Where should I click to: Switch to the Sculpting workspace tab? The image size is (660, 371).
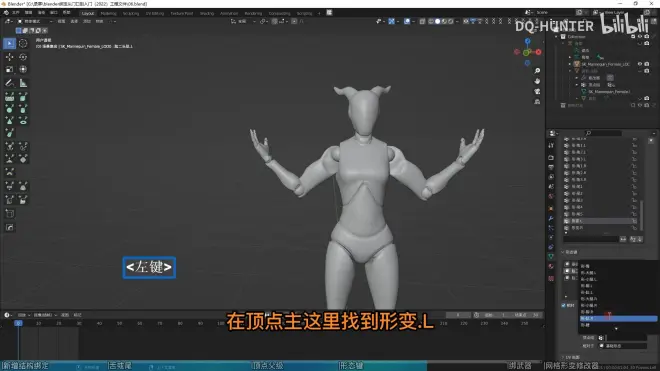(x=130, y=13)
